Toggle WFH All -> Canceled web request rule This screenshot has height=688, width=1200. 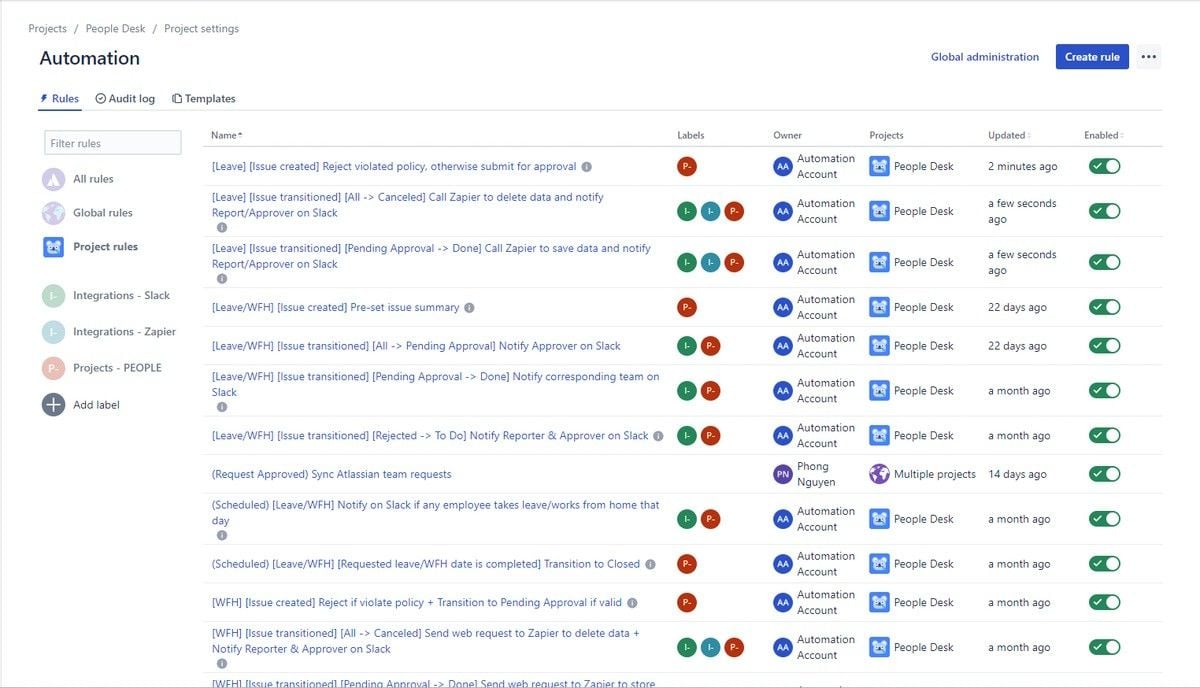click(1104, 647)
